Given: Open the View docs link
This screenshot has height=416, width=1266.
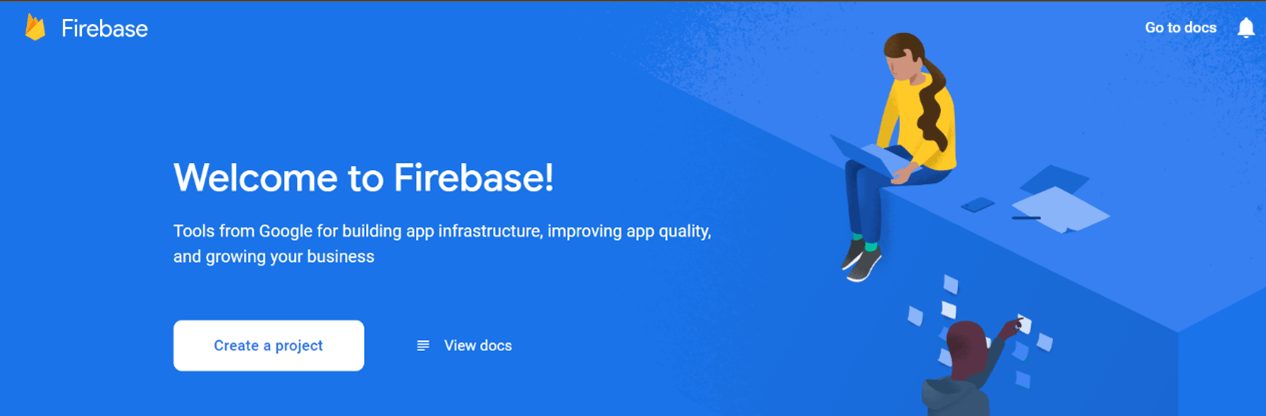Looking at the screenshot, I should pos(478,346).
